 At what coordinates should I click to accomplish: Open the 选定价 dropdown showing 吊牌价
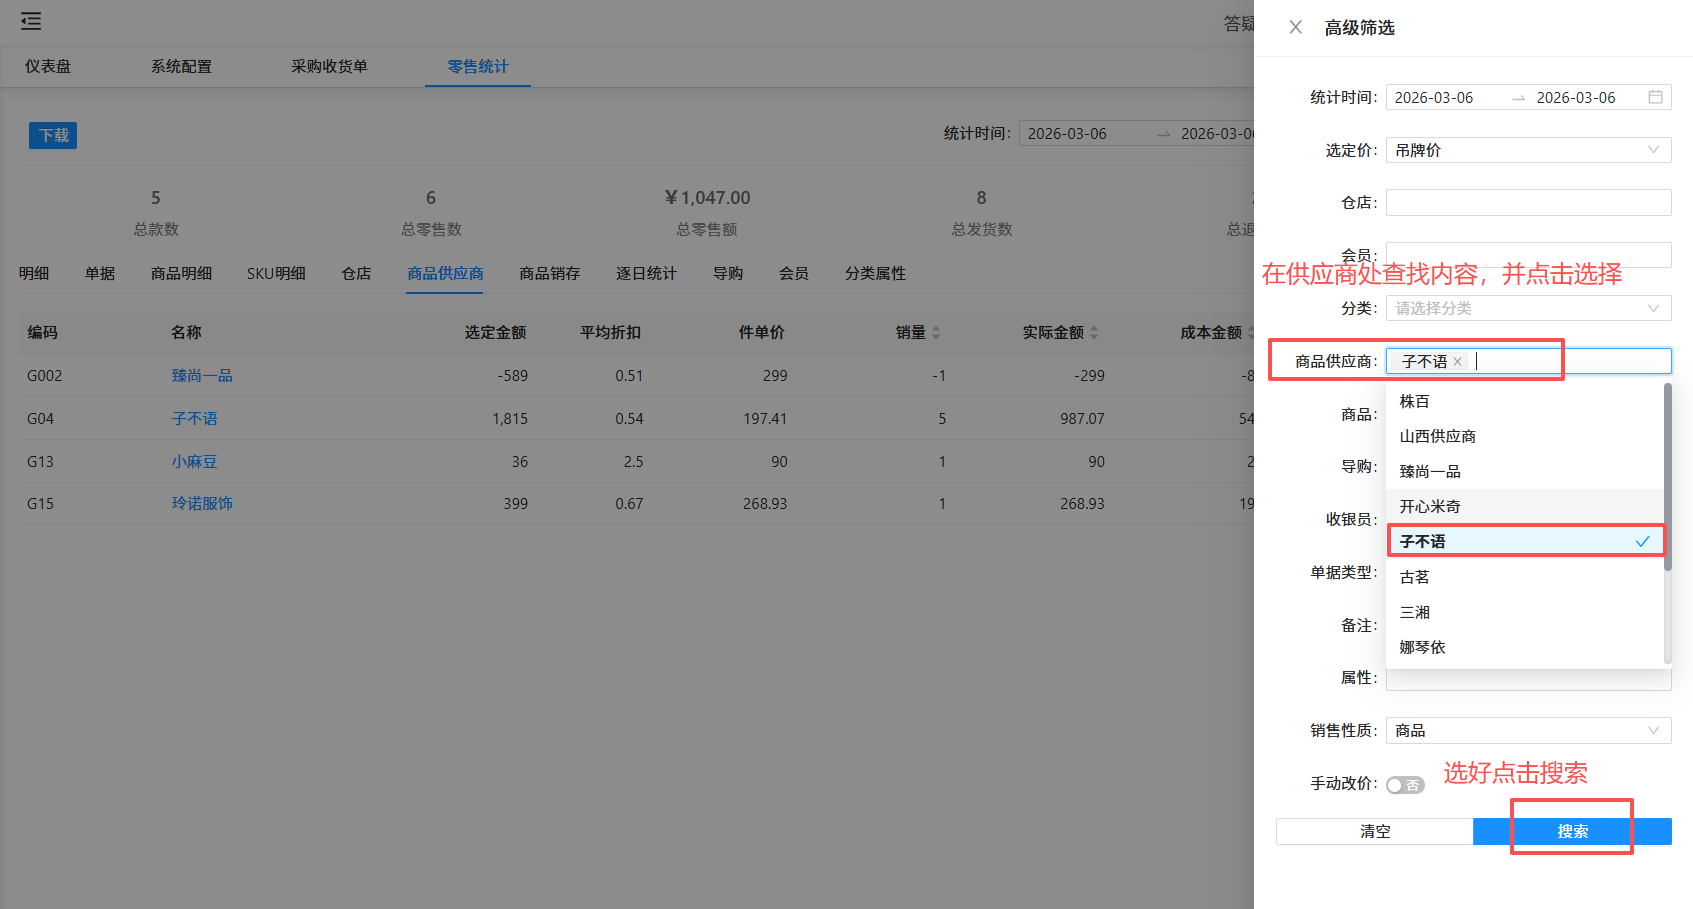[x=1527, y=150]
